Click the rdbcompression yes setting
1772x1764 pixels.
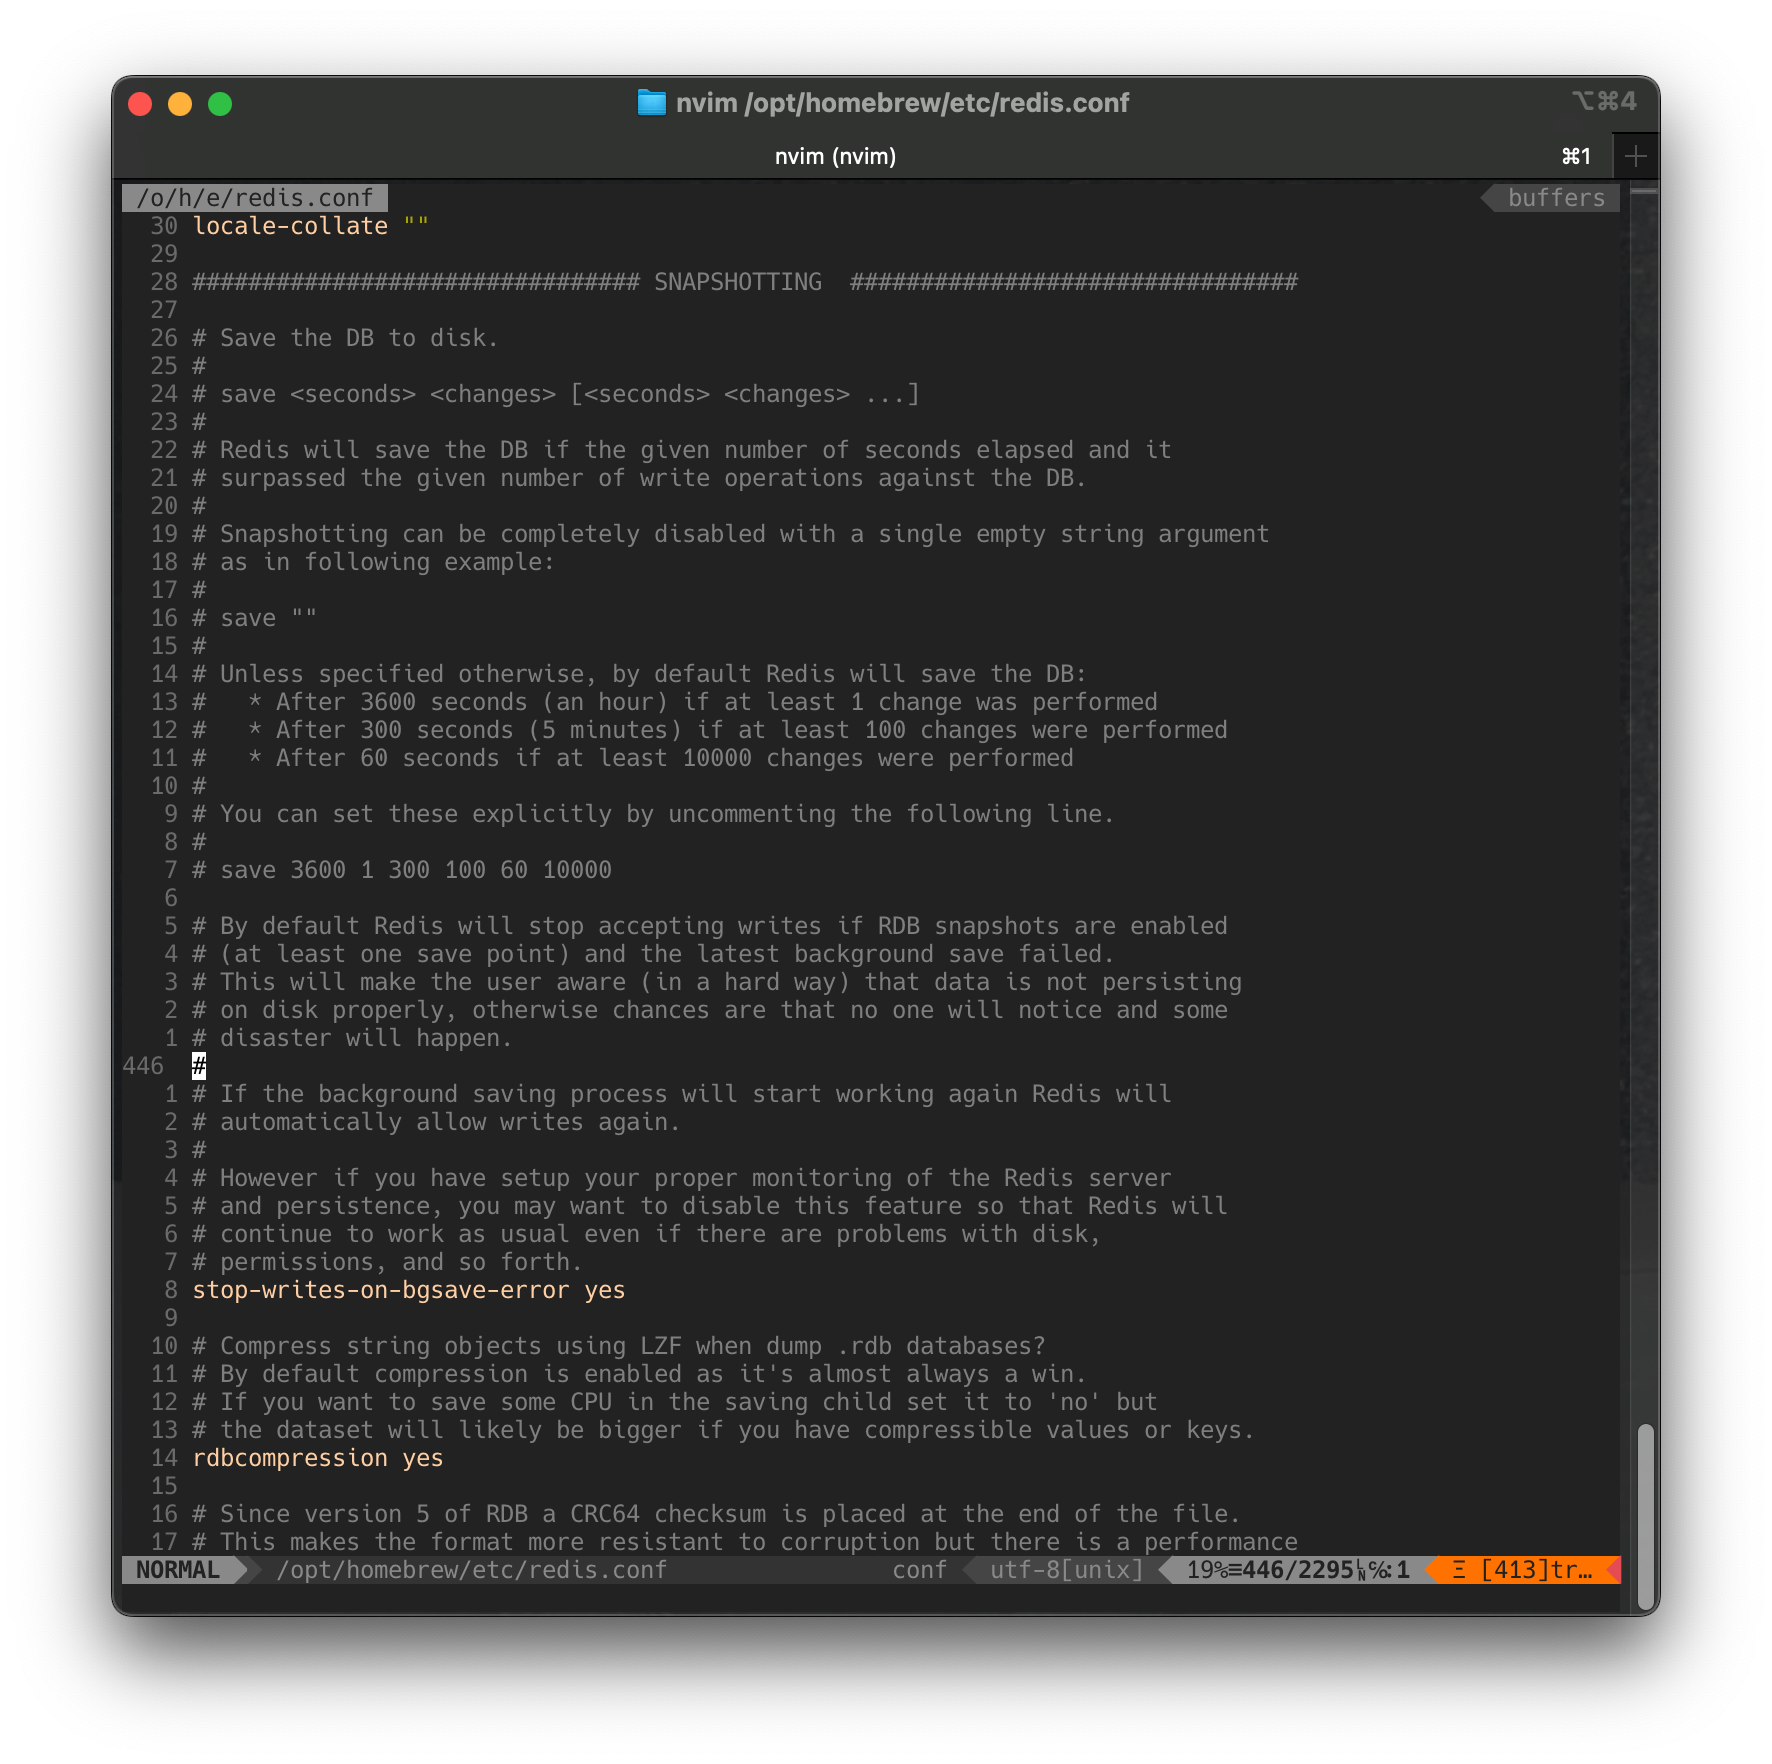(318, 1458)
